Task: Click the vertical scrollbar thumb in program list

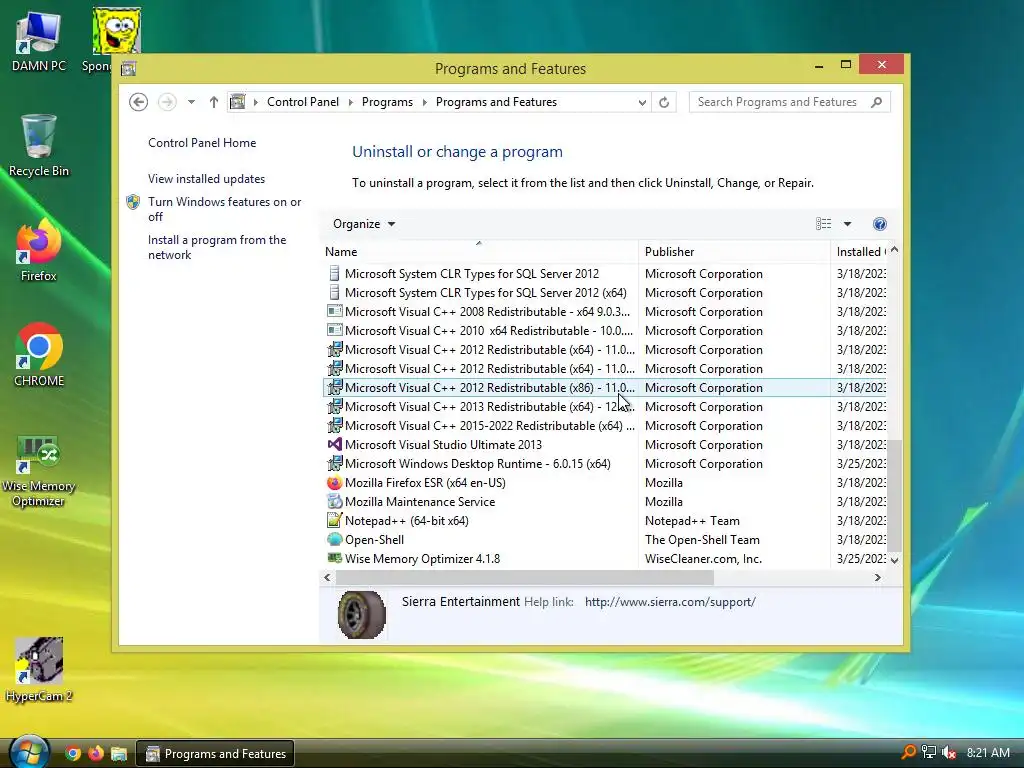Action: point(894,496)
